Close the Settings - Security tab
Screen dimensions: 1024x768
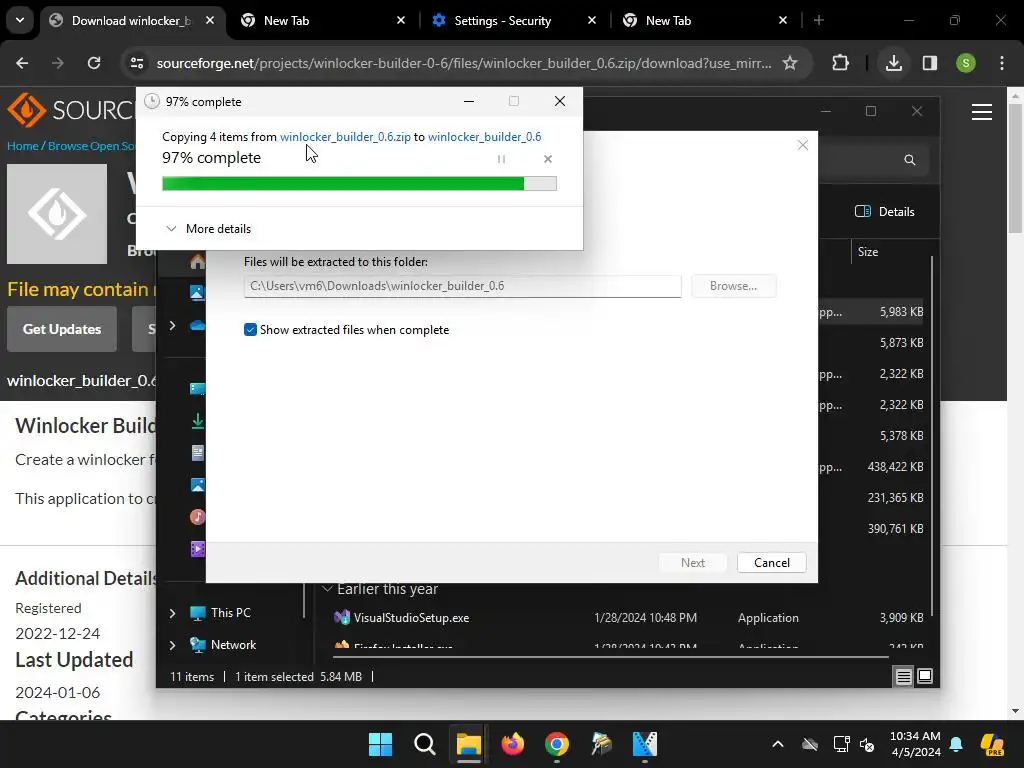click(x=592, y=20)
